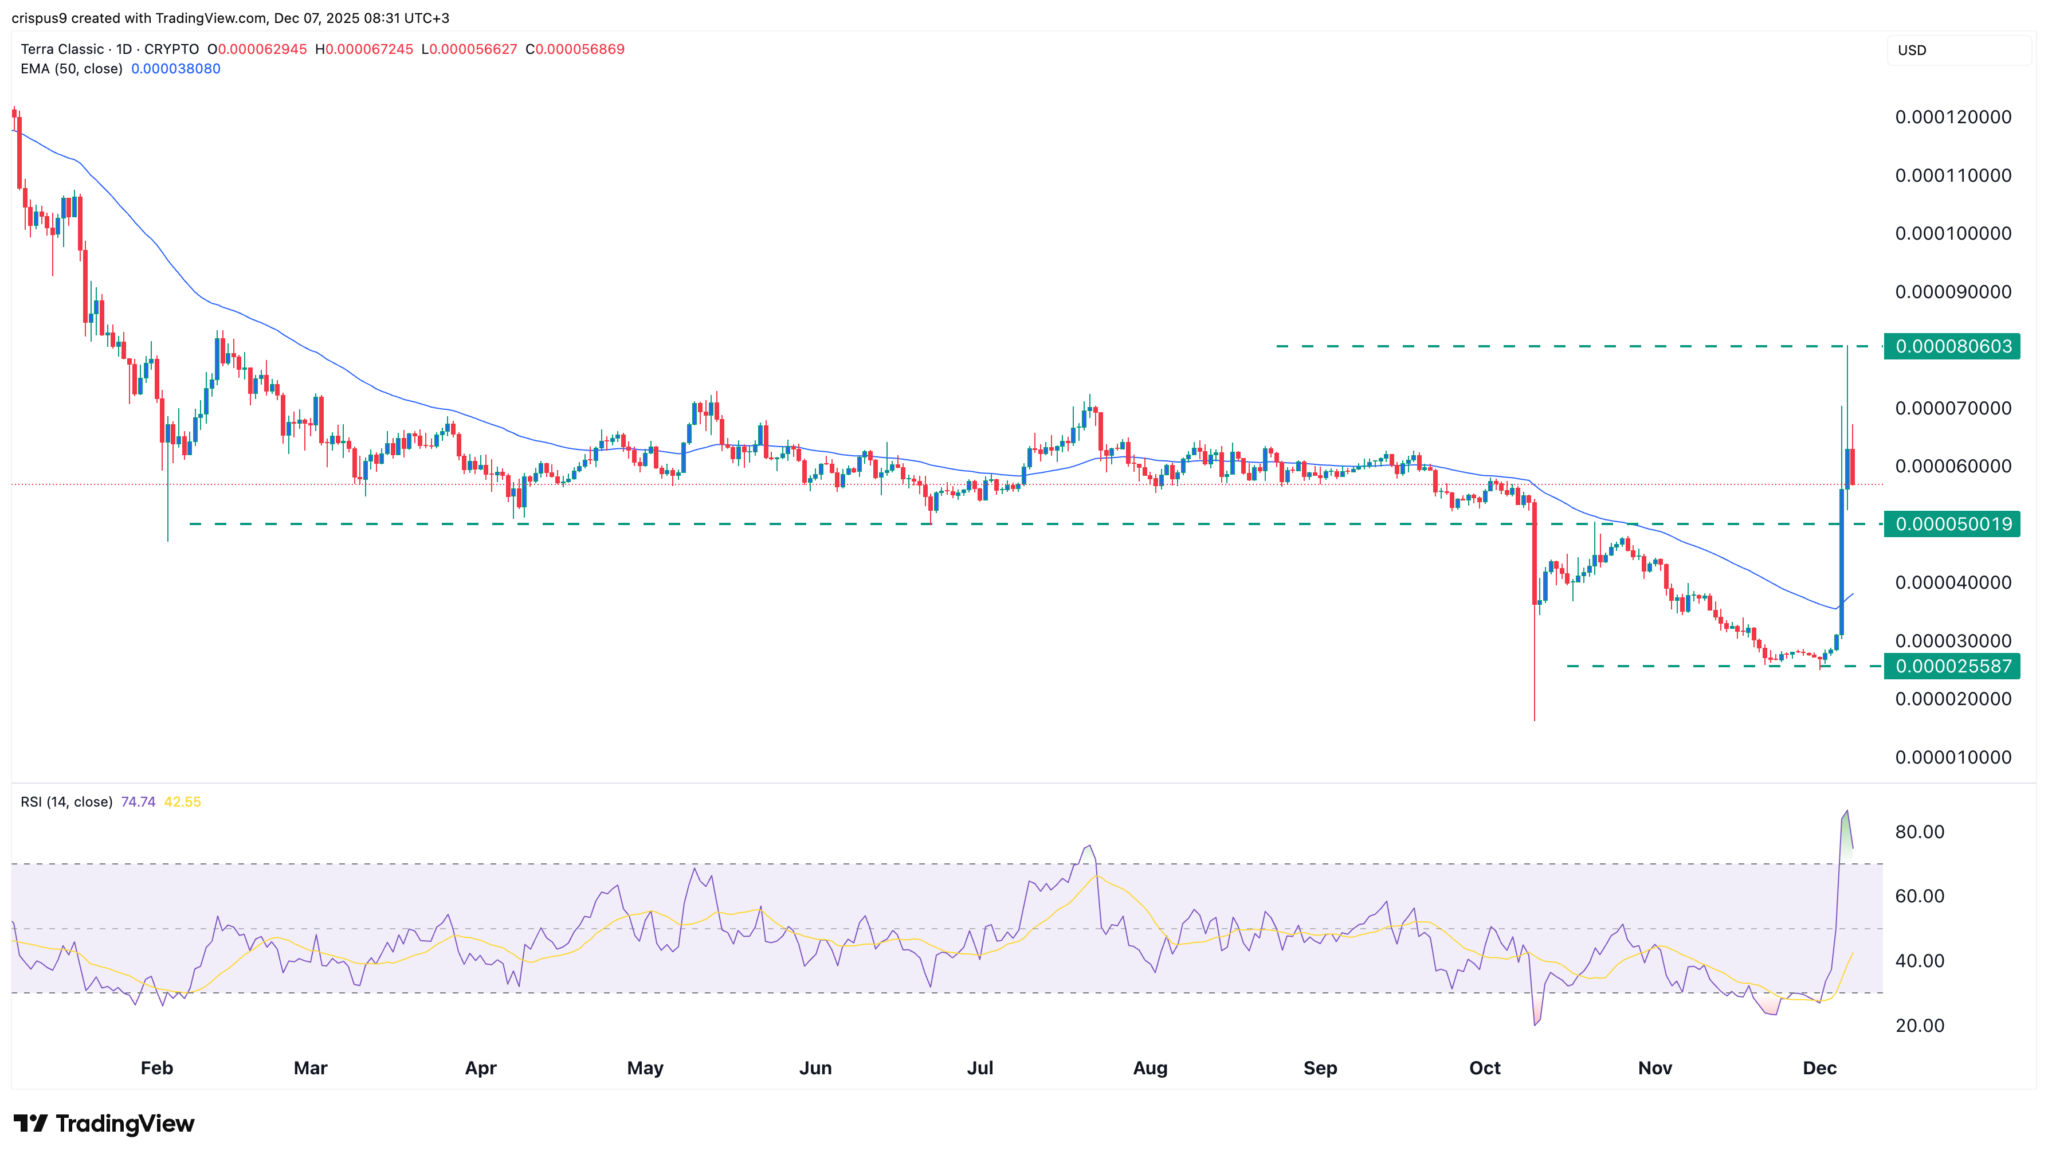
Task: Click the 0.000050019 price level label
Action: 1952,524
